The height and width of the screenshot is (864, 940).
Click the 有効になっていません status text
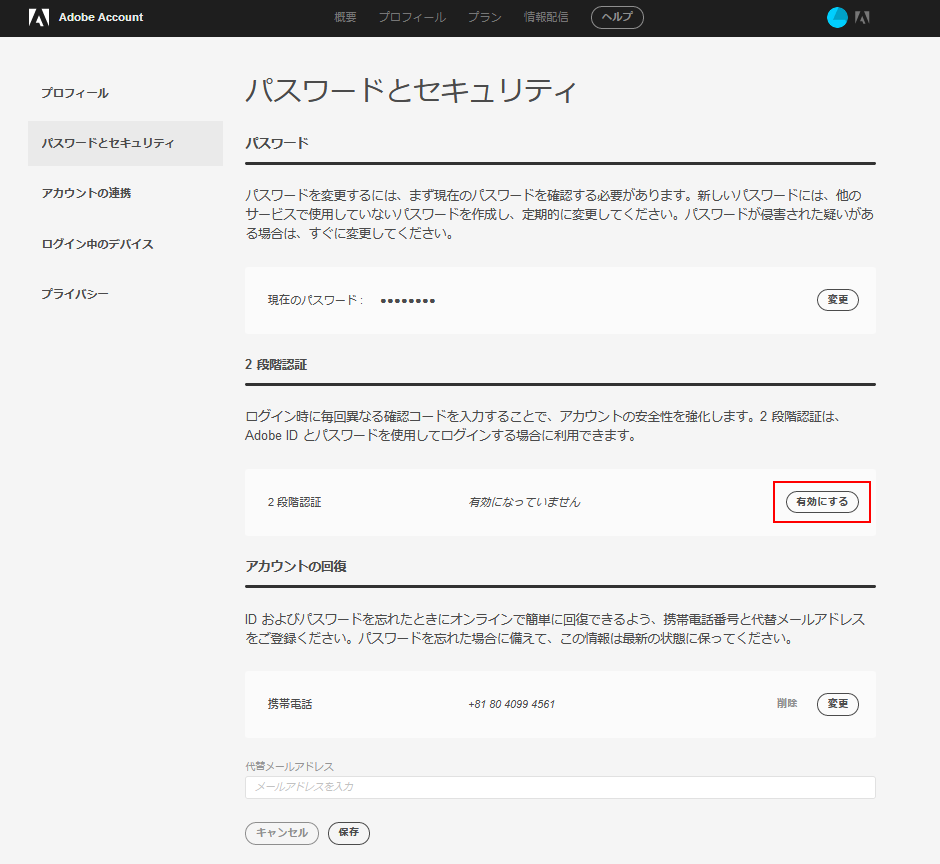pos(525,502)
